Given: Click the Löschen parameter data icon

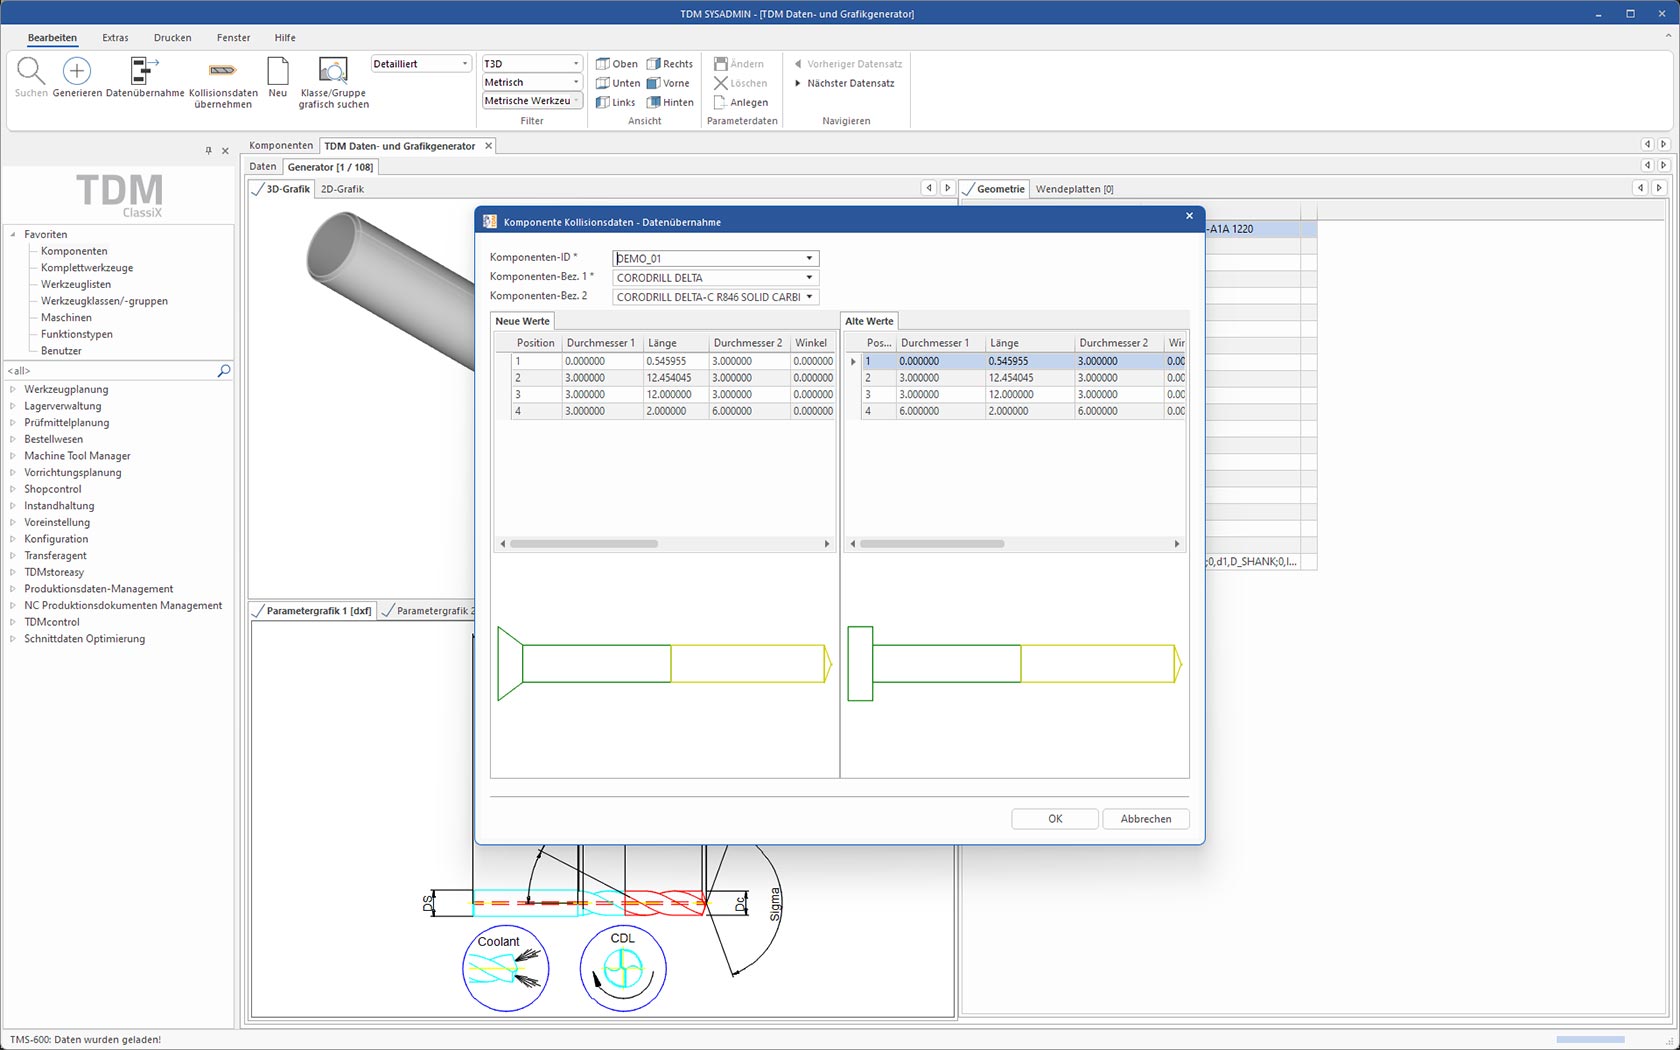Looking at the screenshot, I should (x=720, y=83).
